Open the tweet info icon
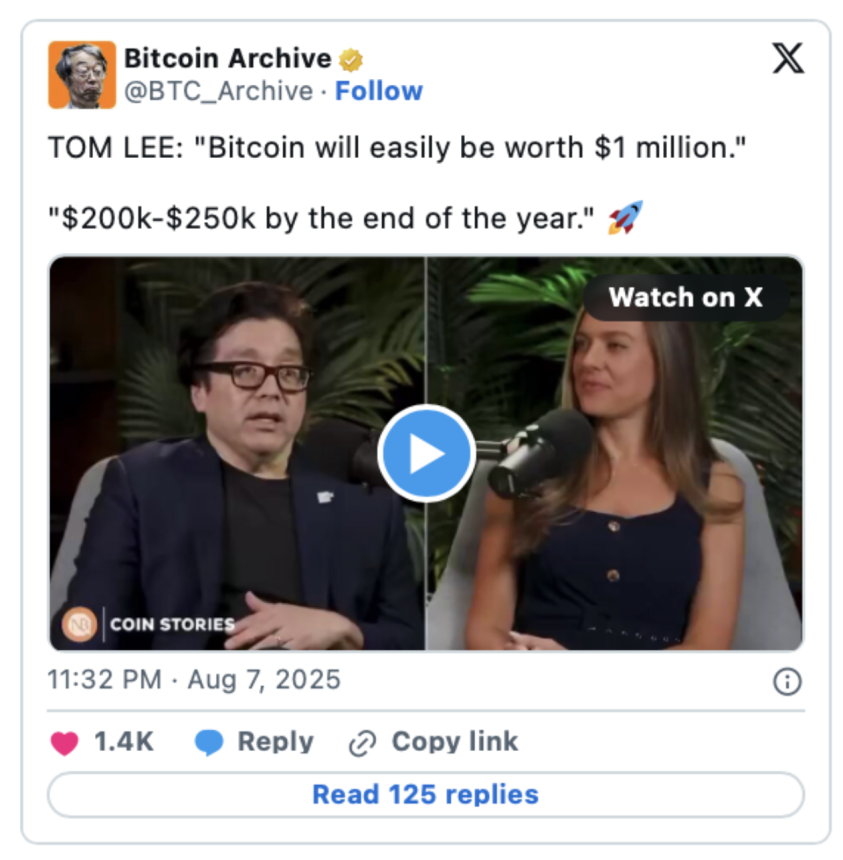 coord(787,682)
